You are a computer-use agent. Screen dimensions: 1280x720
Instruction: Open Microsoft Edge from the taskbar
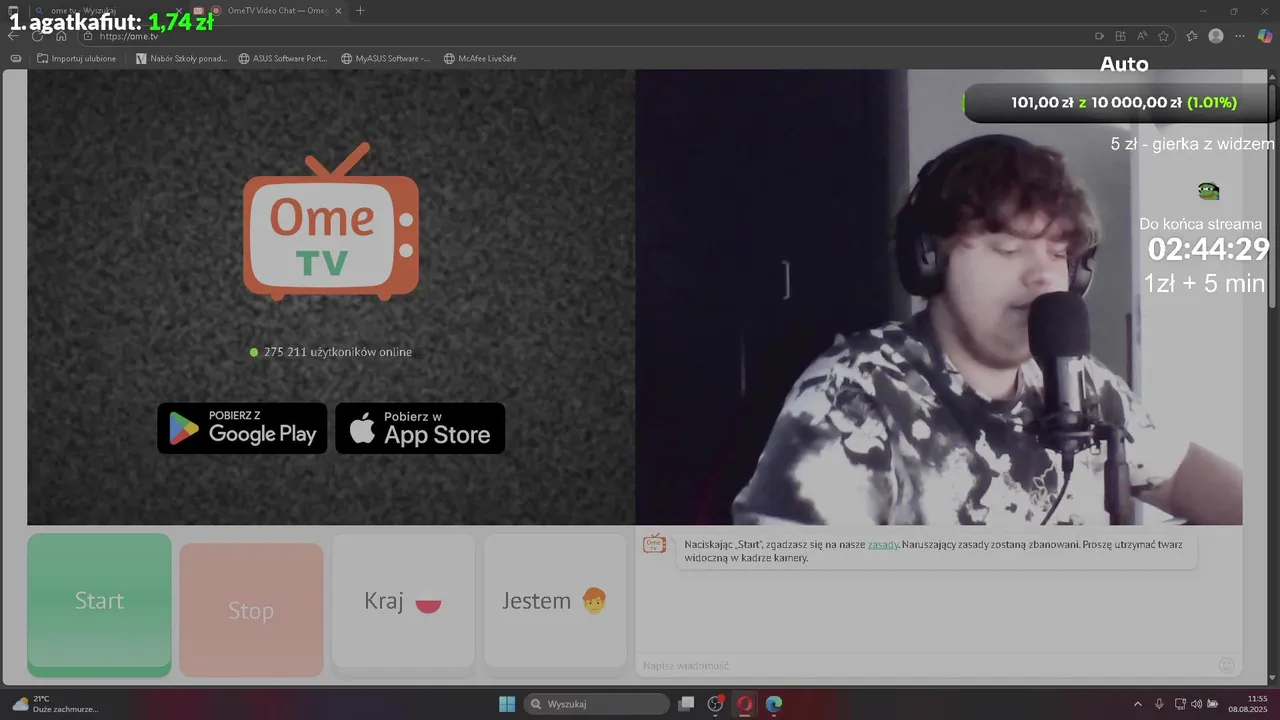point(774,704)
